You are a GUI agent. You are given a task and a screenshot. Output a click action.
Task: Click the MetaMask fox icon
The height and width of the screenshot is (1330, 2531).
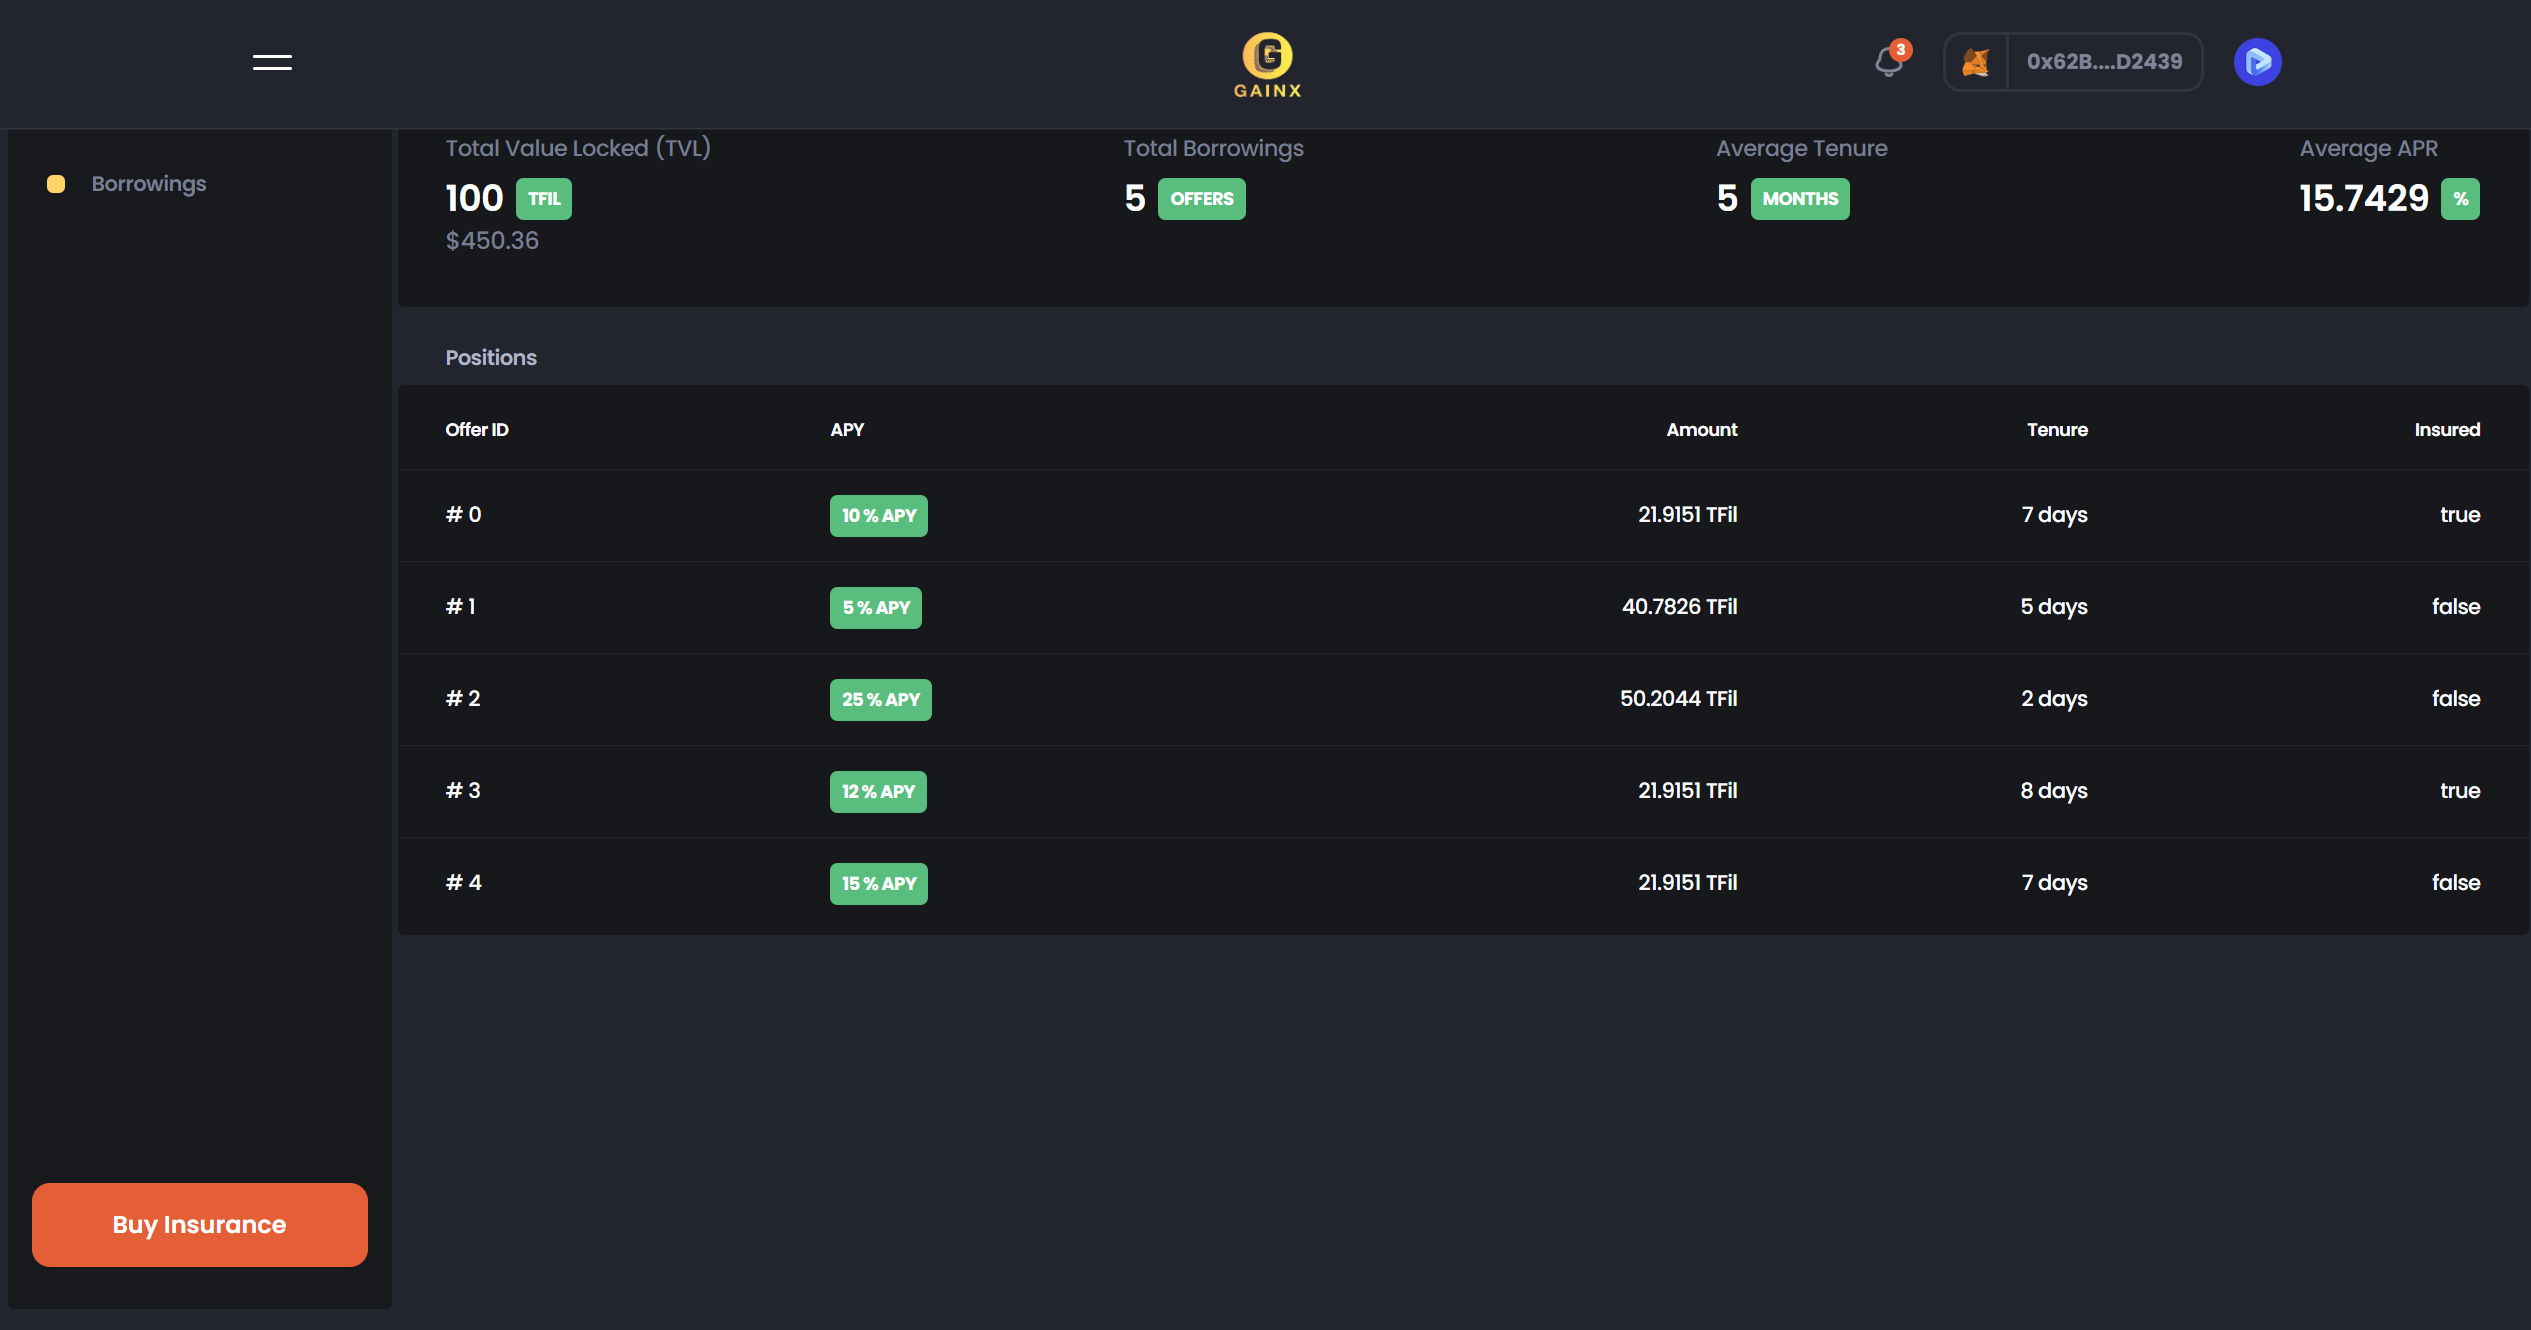click(x=1975, y=62)
